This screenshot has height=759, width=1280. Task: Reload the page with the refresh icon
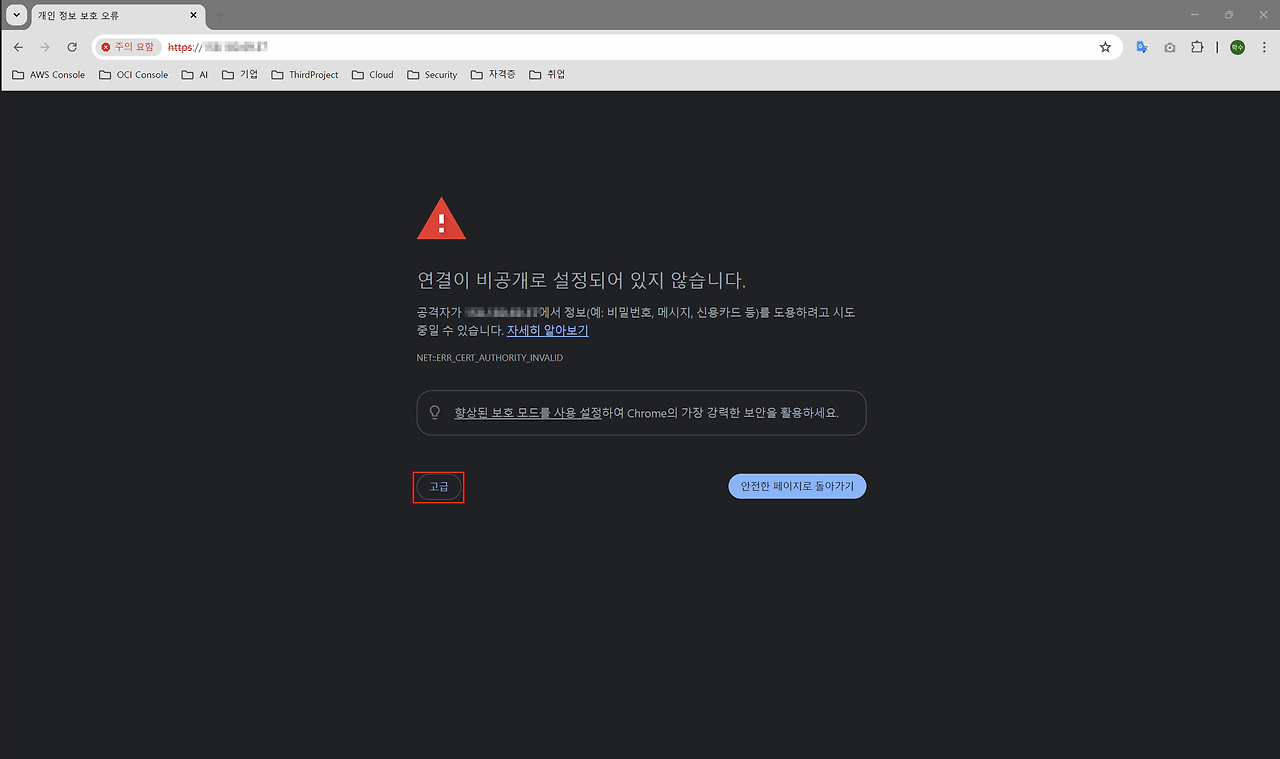(72, 47)
